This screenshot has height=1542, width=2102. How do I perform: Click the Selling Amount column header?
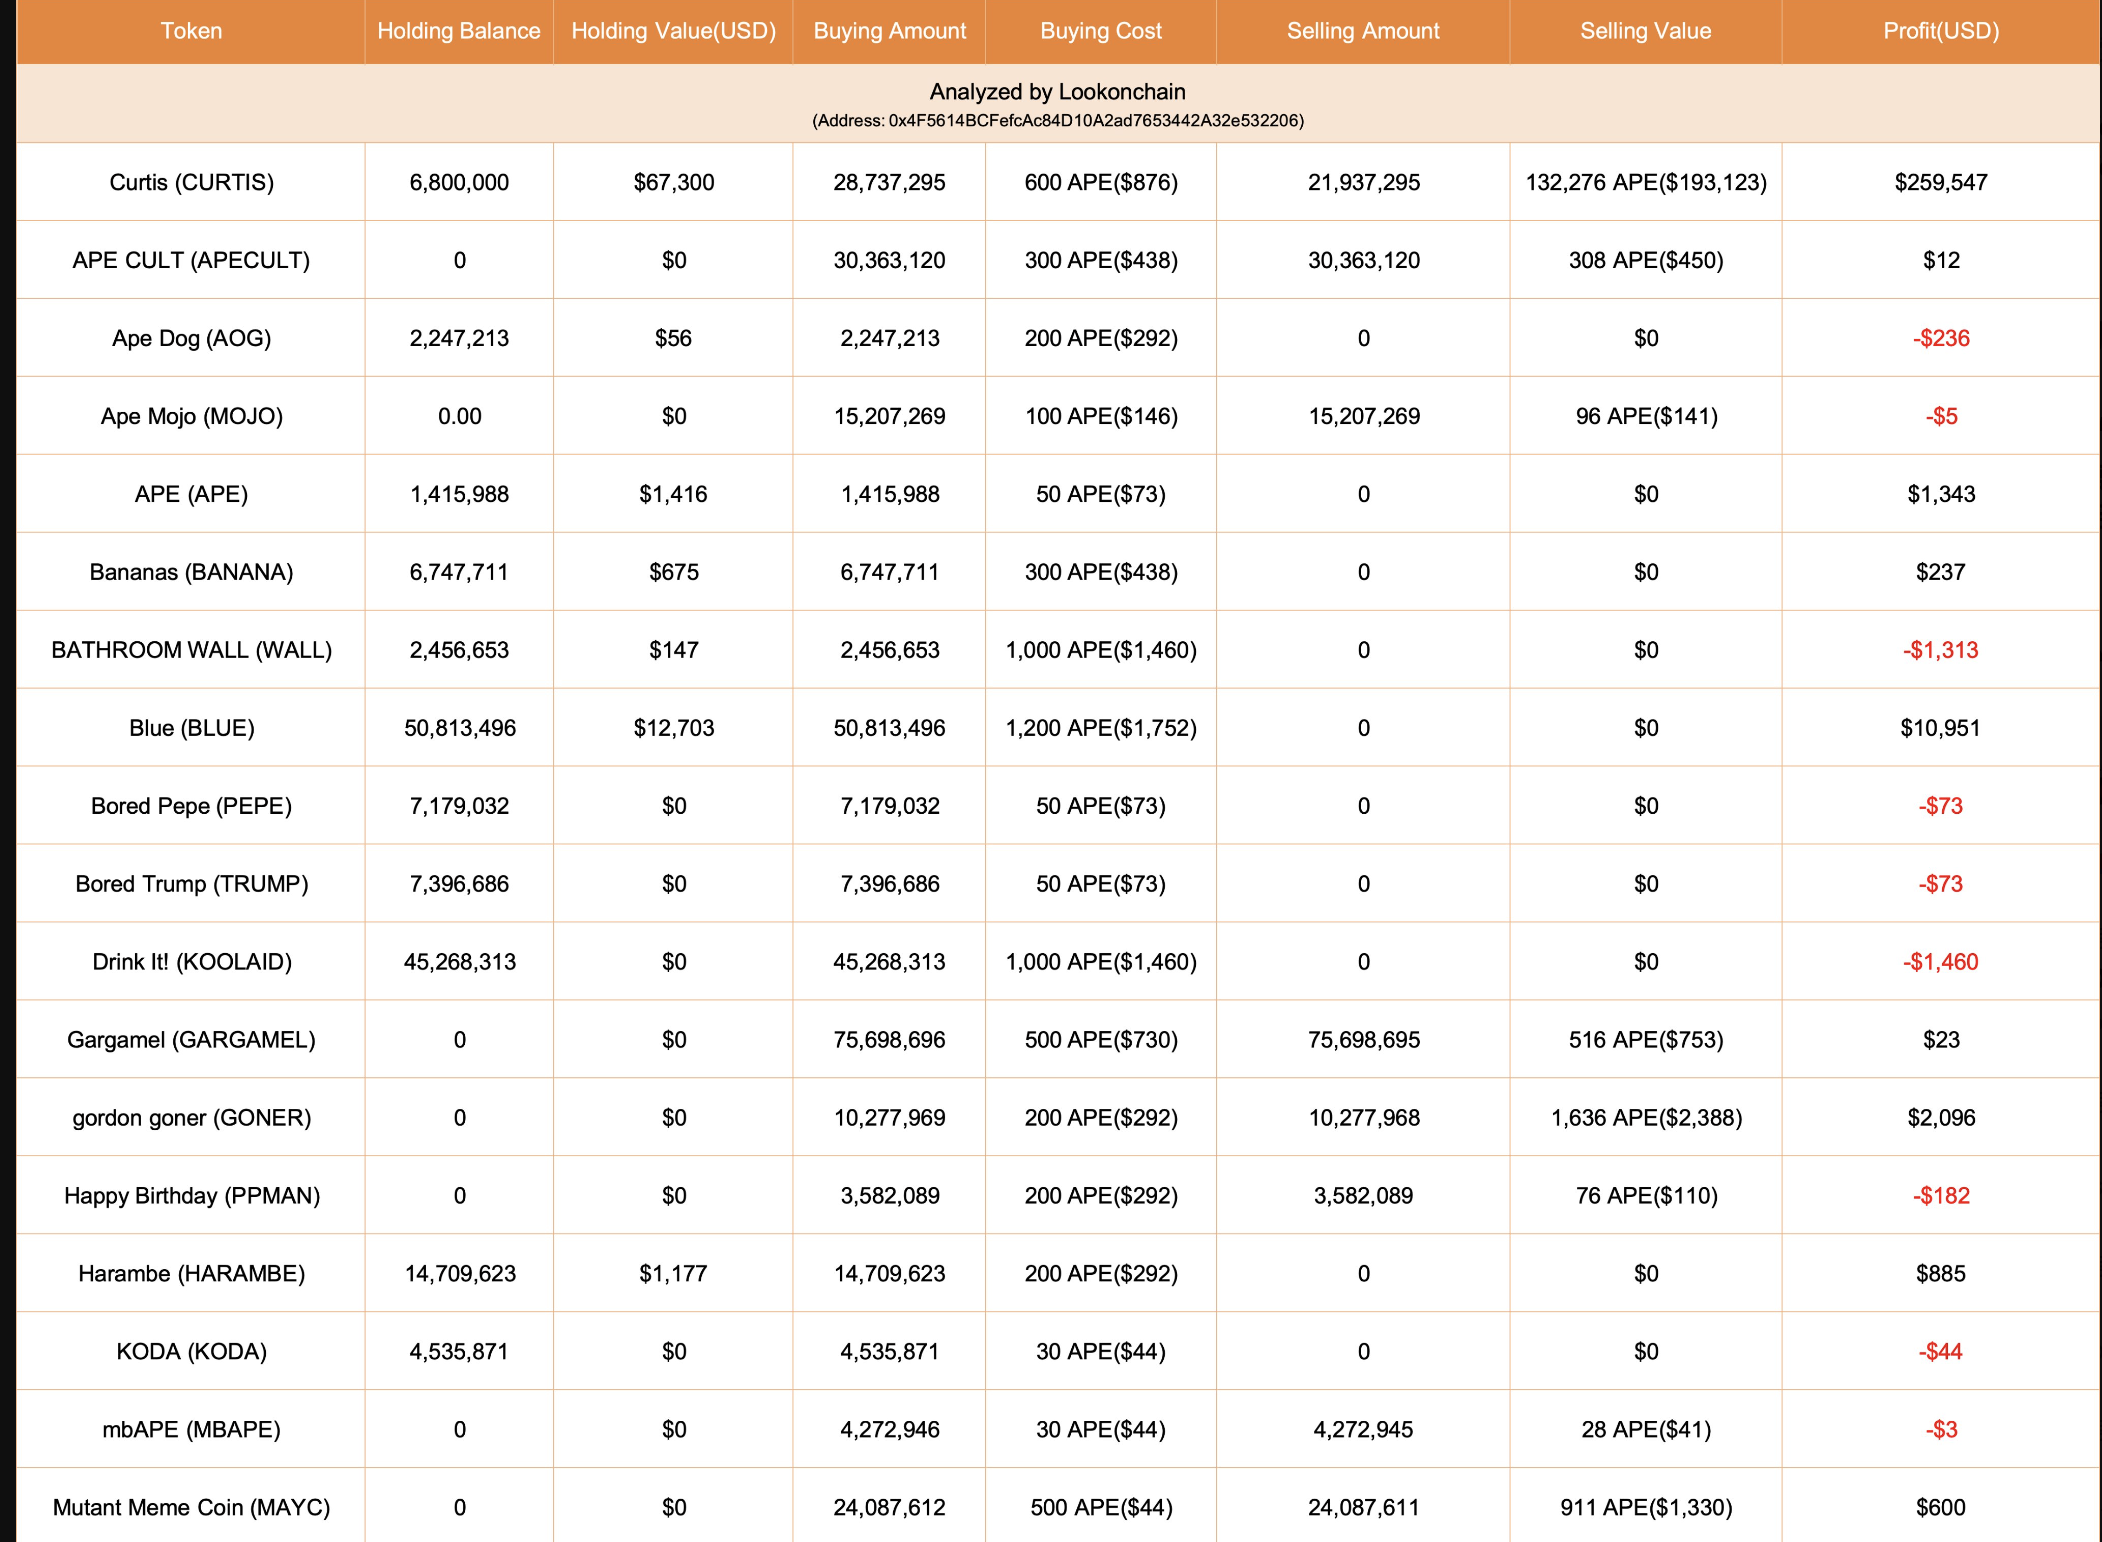click(x=1362, y=31)
